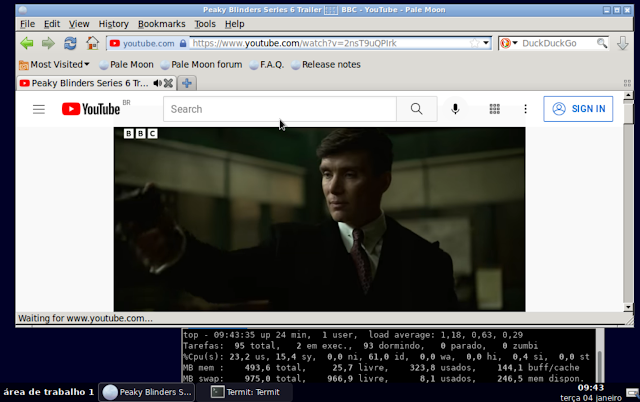Click the video player to pause

point(320,220)
